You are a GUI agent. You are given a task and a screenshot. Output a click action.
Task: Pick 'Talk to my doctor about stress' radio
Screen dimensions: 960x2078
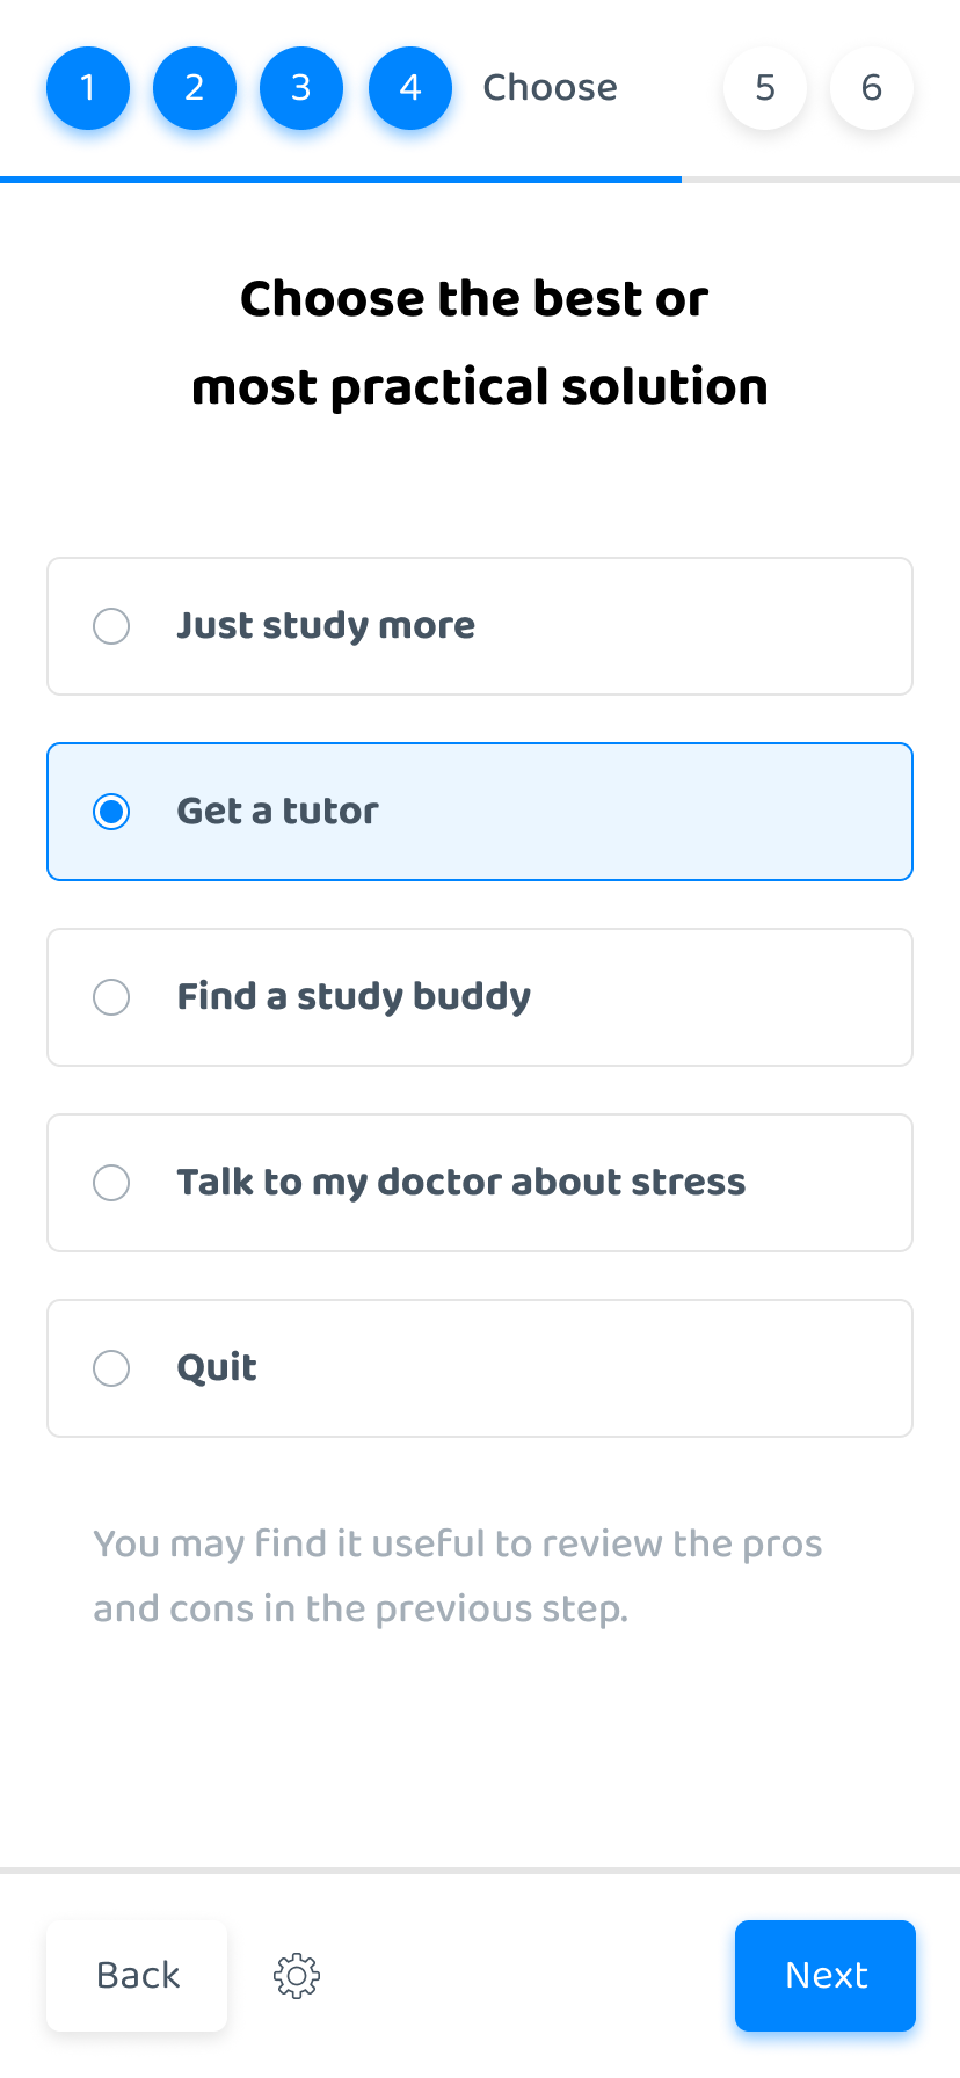point(111,1182)
